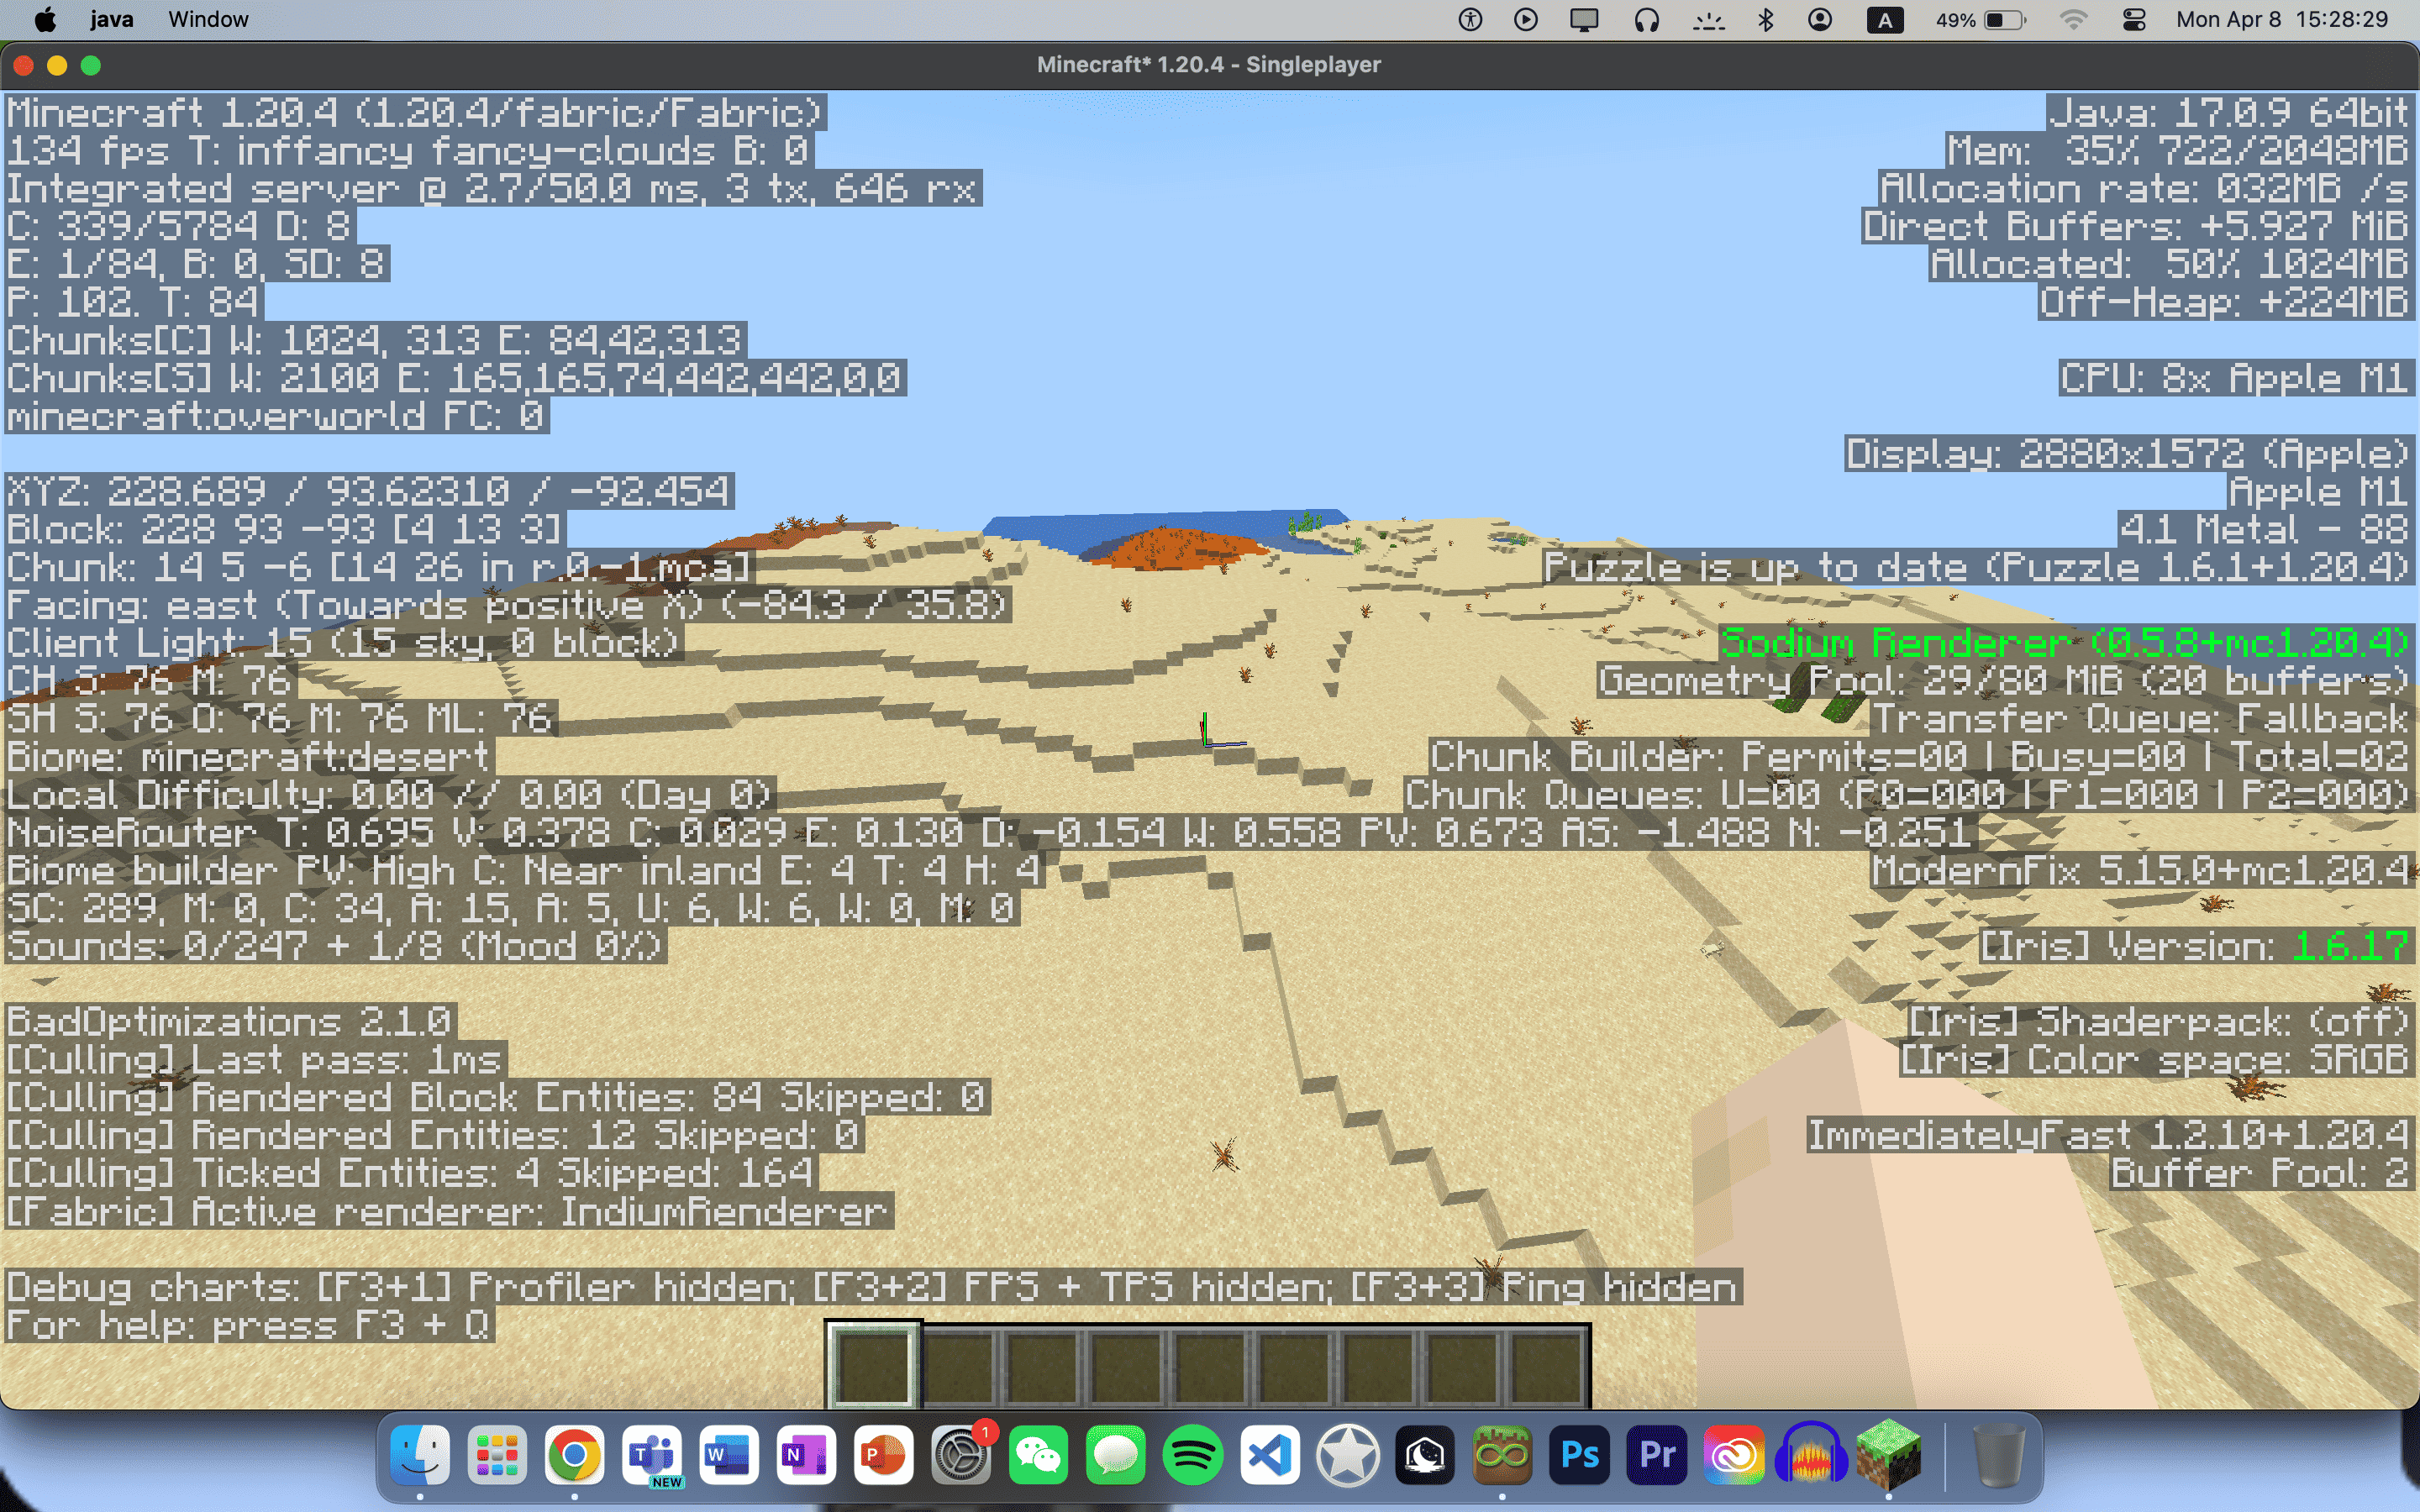
Task: Open the Bluetooth menu bar icon
Action: click(1766, 20)
